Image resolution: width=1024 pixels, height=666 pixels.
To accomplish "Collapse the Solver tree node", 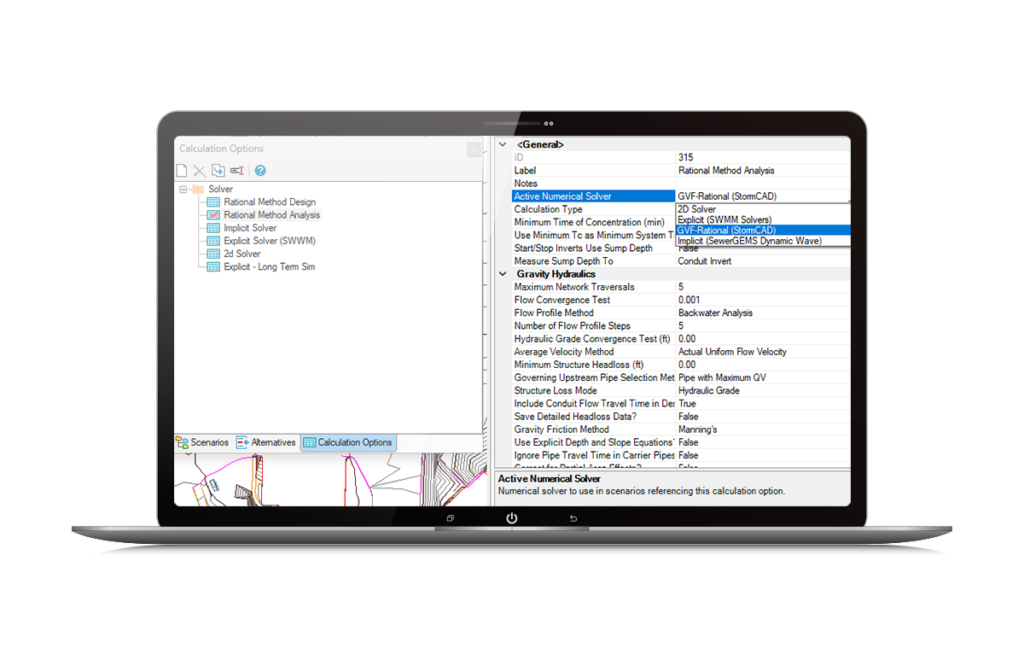I will pyautogui.click(x=183, y=188).
